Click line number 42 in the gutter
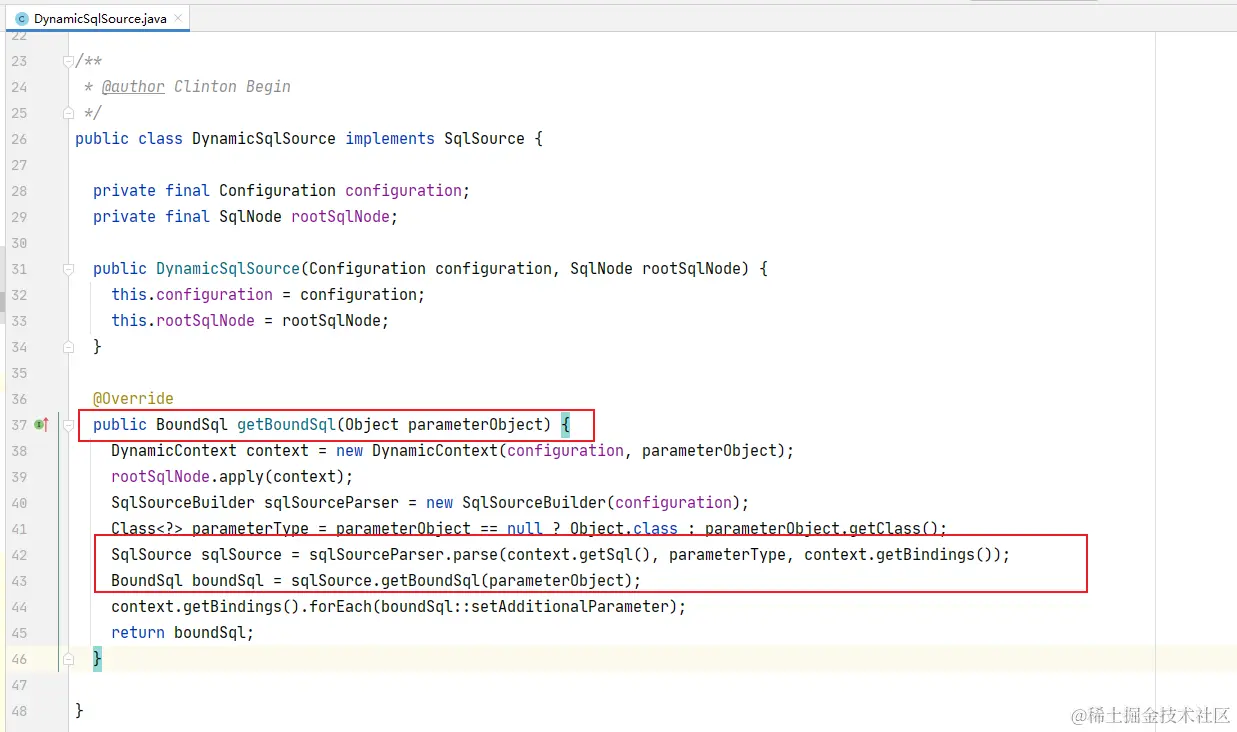Screen dimensions: 1237x732 point(20,555)
